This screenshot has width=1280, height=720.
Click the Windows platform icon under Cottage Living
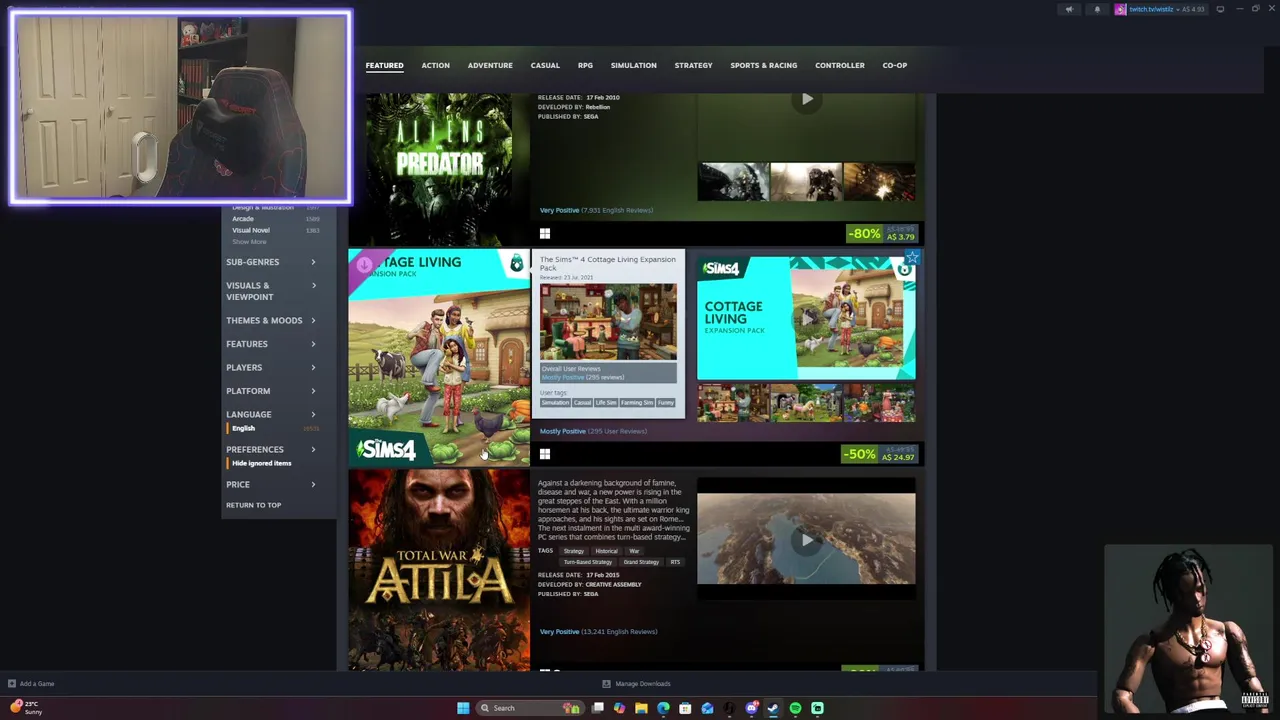[545, 454]
